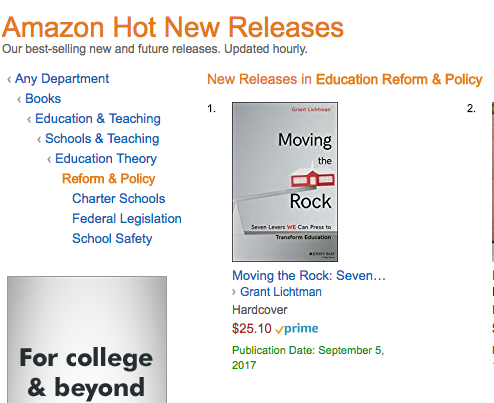Select the Education Theory category
Image resolution: width=494 pixels, height=403 pixels.
[106, 159]
